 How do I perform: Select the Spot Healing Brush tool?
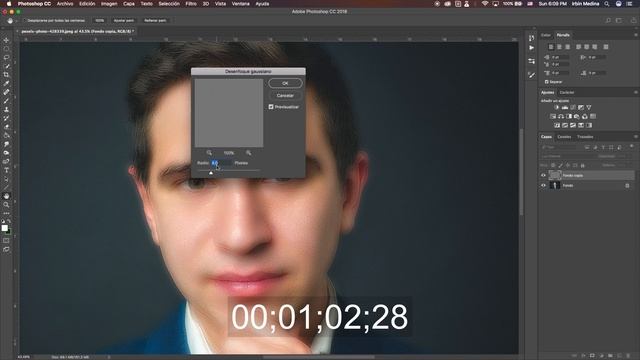click(6, 92)
